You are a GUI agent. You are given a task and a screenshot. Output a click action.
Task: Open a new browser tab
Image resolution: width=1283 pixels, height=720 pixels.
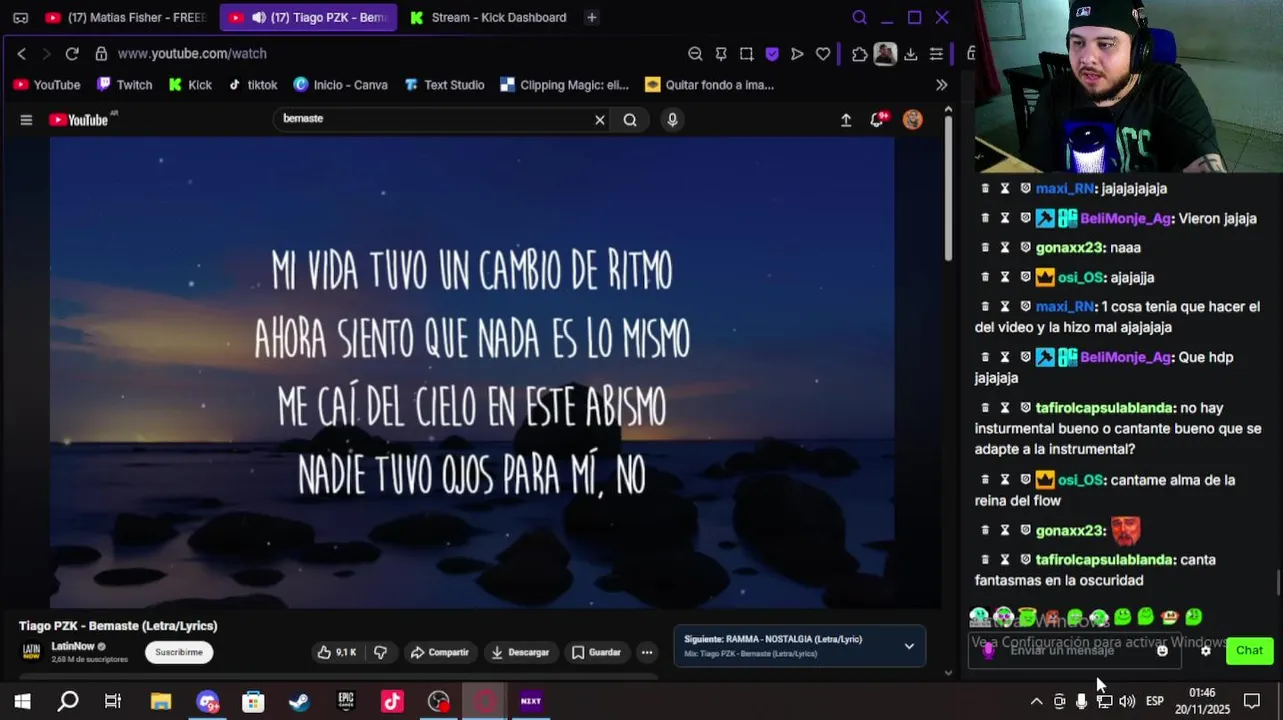click(591, 17)
